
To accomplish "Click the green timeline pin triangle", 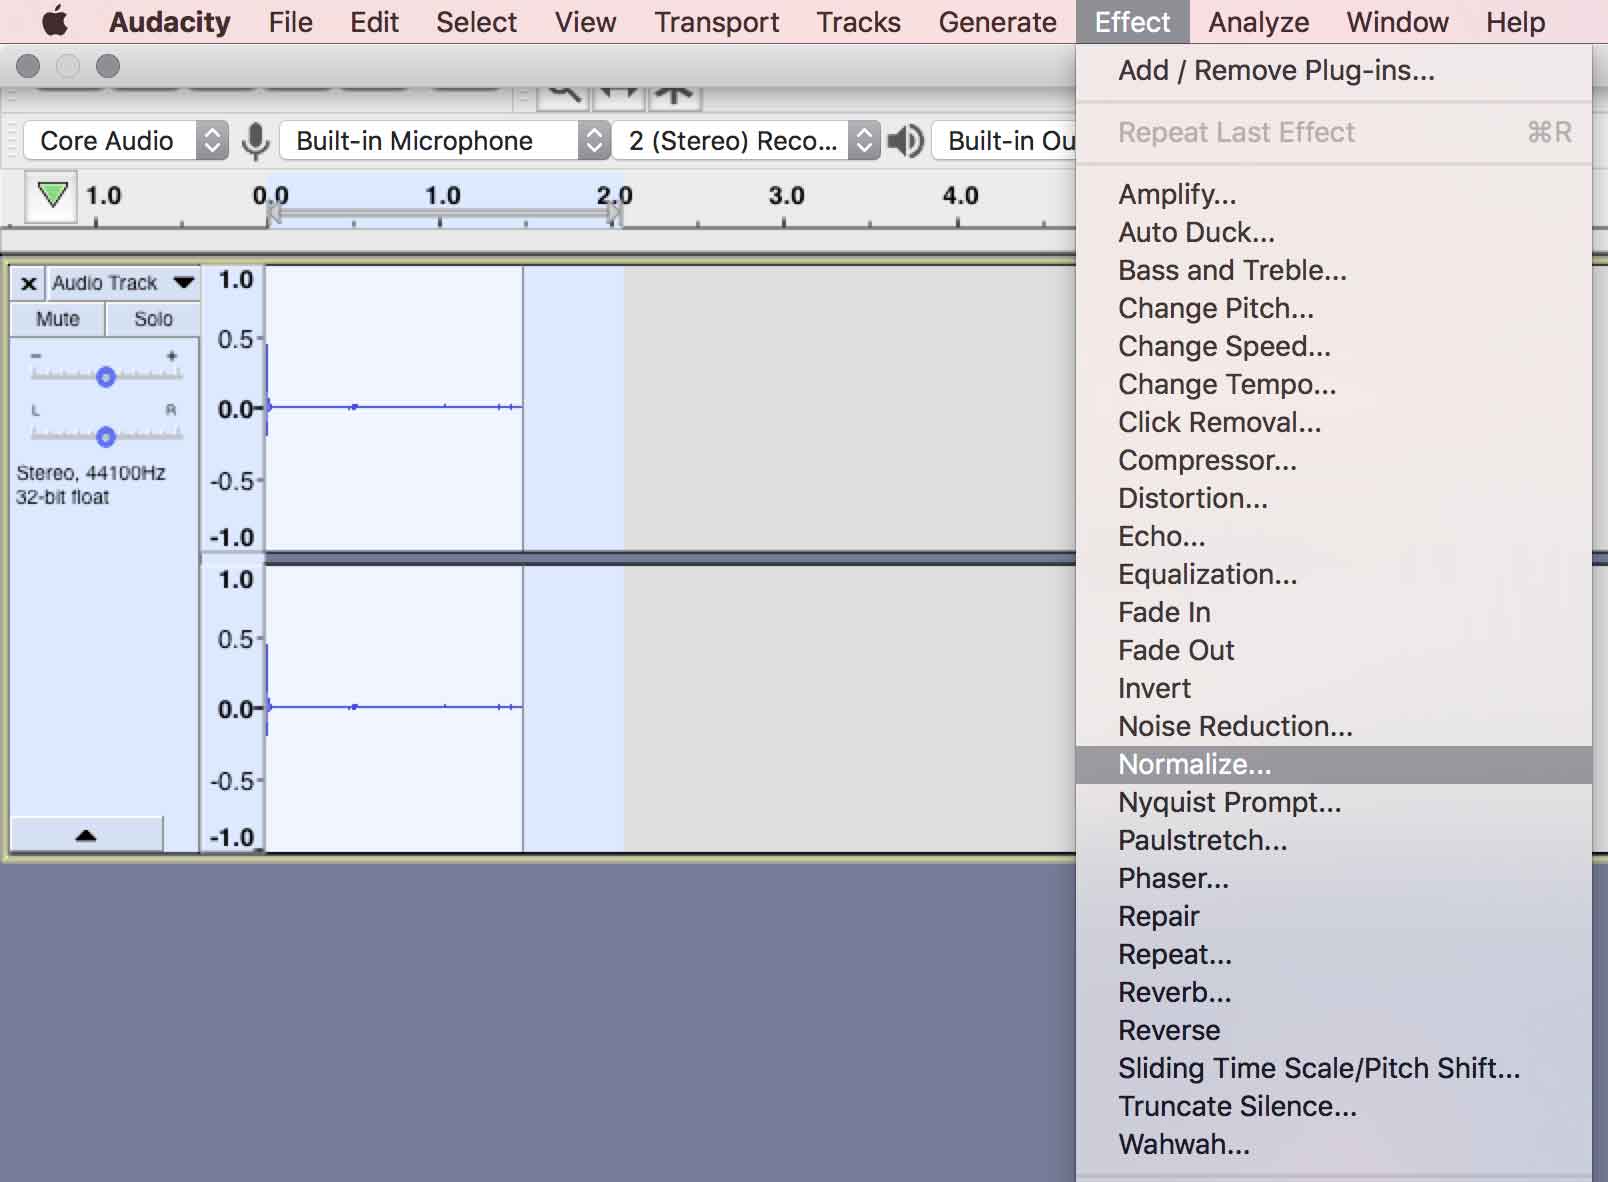I will click(x=52, y=195).
